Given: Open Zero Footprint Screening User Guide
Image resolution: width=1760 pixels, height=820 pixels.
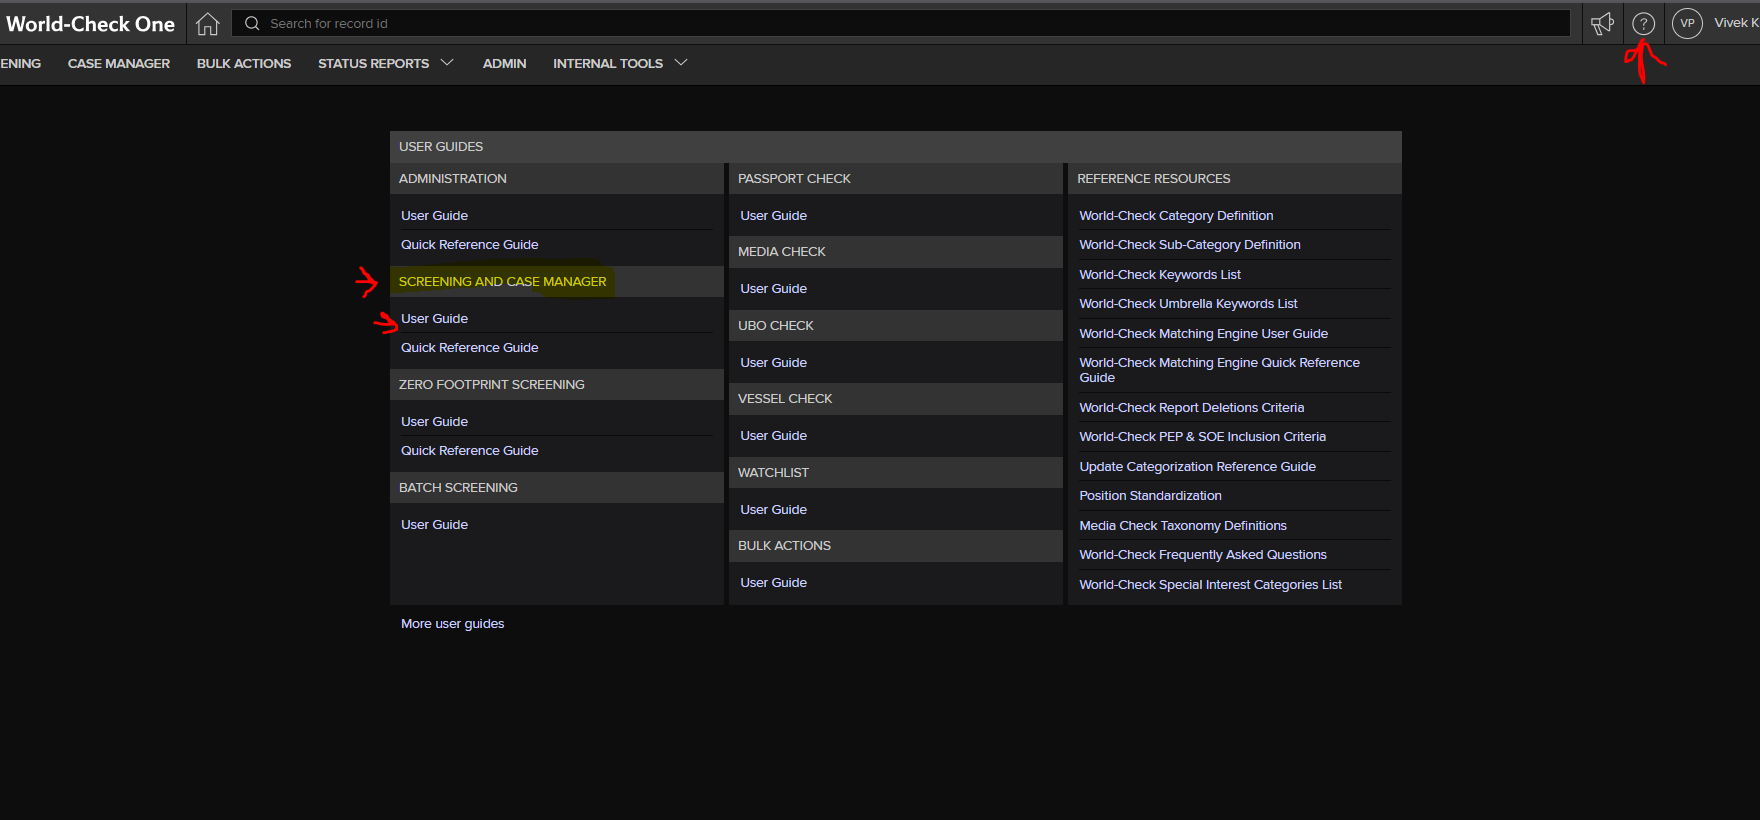Looking at the screenshot, I should click(x=434, y=422).
